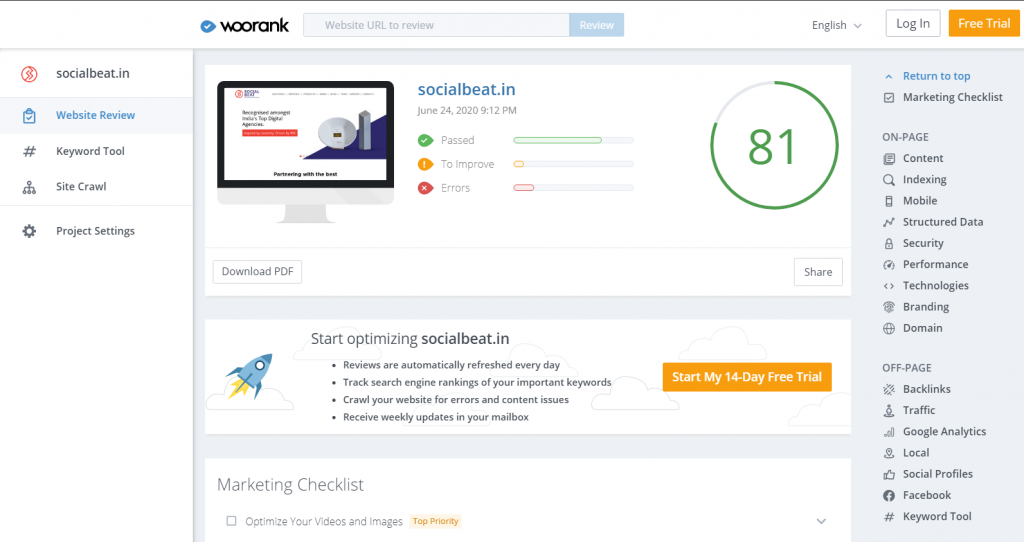Click the WooRank logo
Viewport: 1024px width, 542px height.
244,25
